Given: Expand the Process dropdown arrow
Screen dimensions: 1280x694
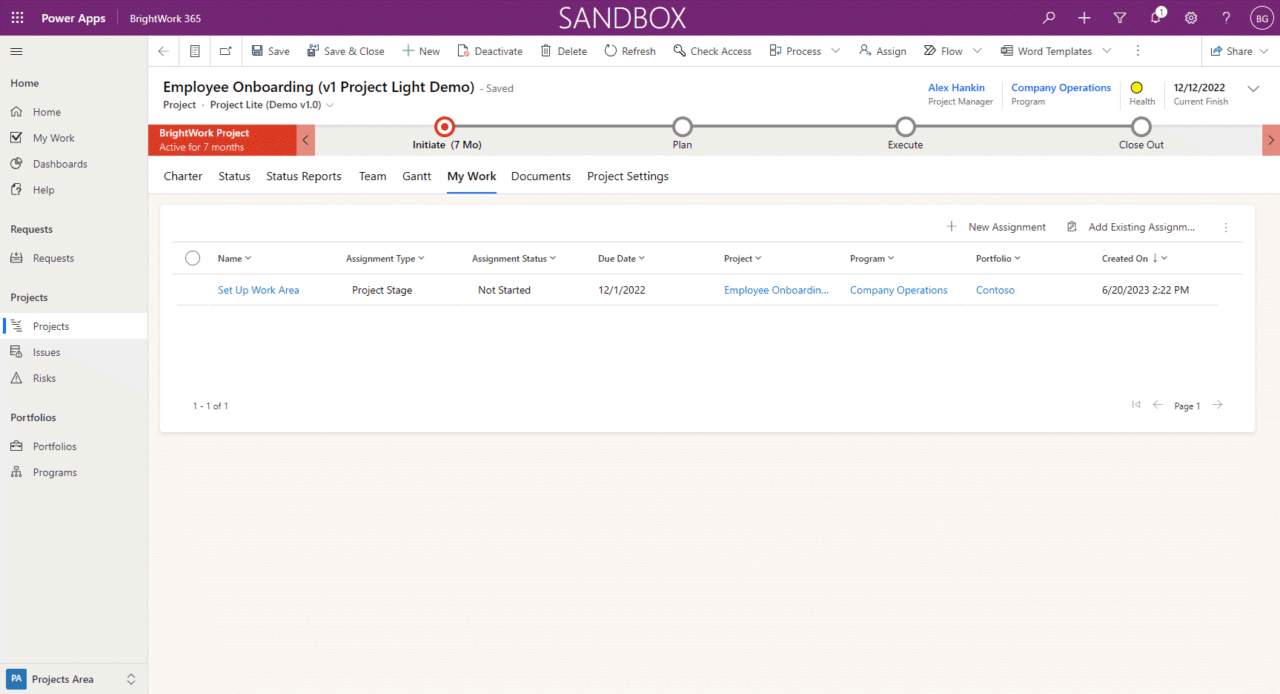Looking at the screenshot, I should [x=836, y=51].
